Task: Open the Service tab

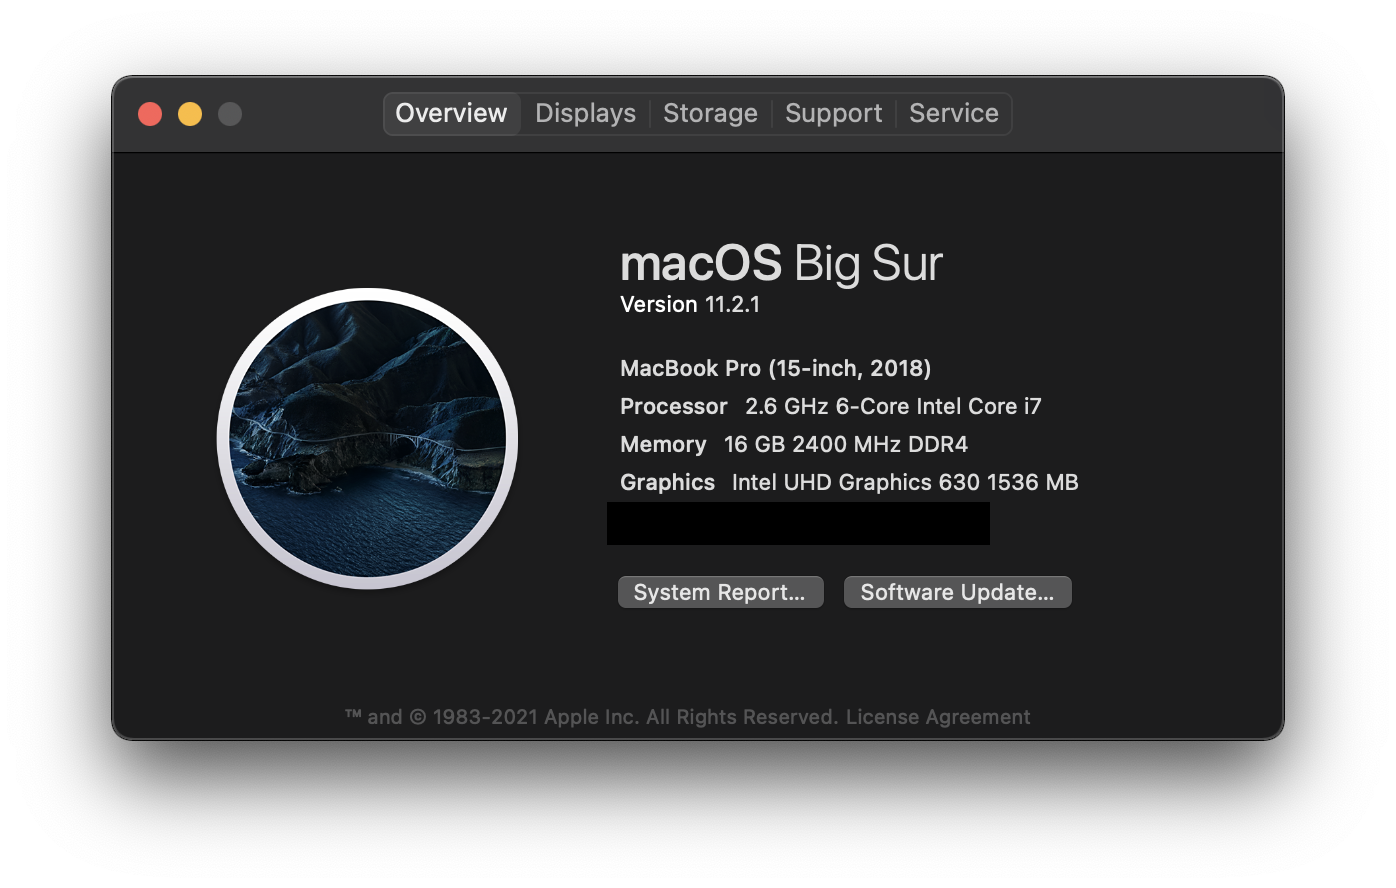Action: coord(953,113)
